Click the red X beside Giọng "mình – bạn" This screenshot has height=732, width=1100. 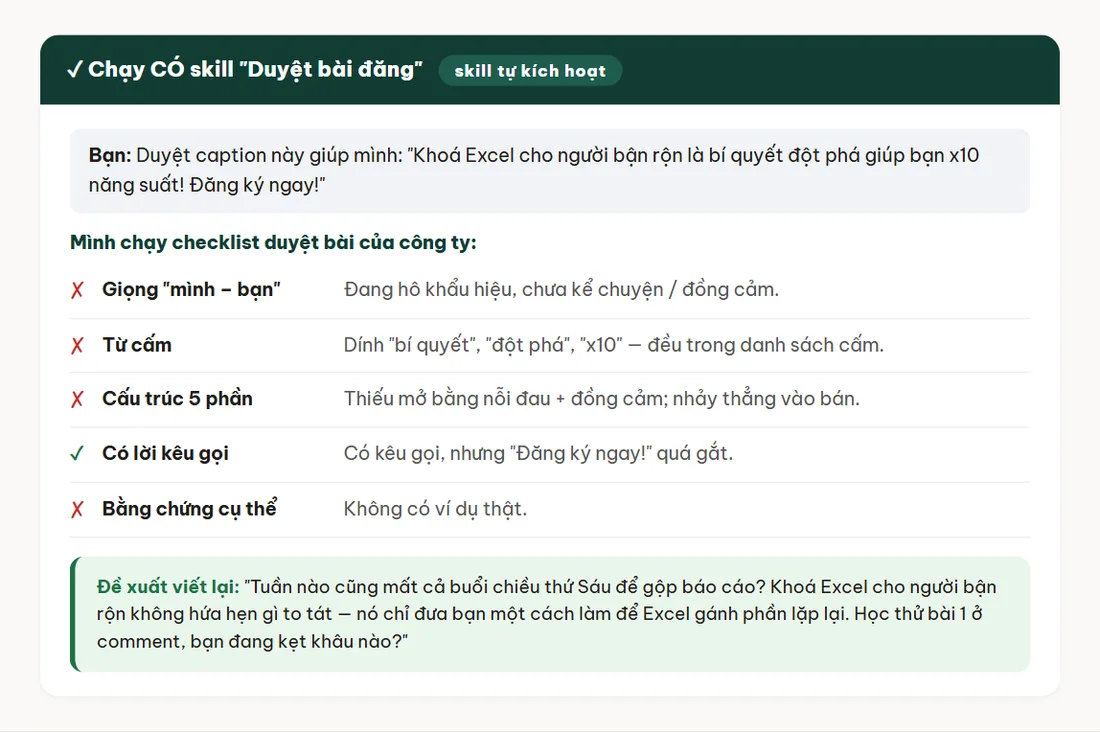click(77, 290)
